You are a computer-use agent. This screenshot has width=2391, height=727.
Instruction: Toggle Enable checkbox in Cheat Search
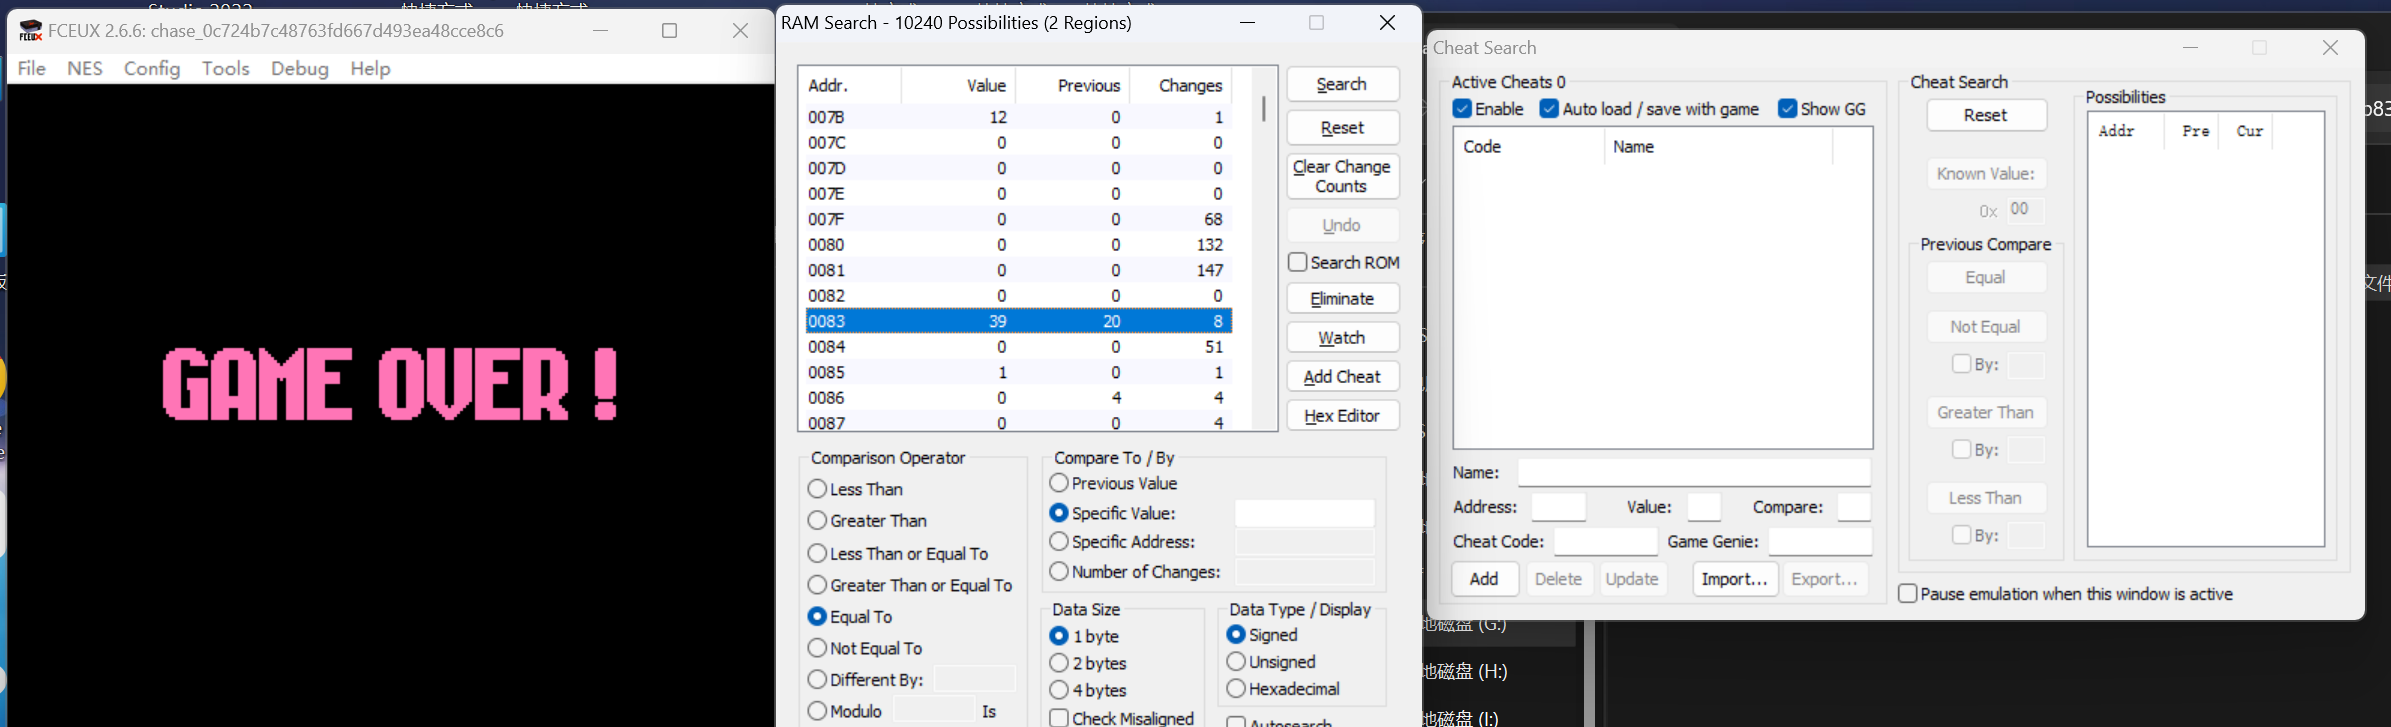point(1488,109)
